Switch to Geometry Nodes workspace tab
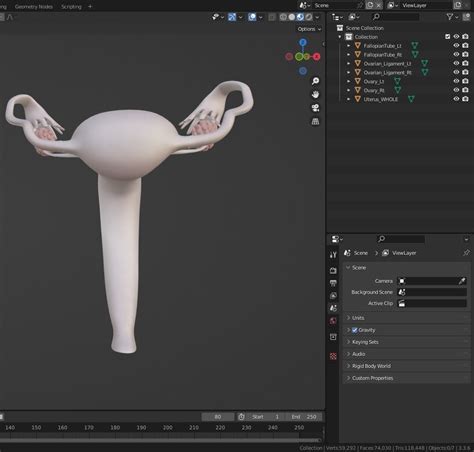Viewport: 474px width, 452px height. (34, 6)
